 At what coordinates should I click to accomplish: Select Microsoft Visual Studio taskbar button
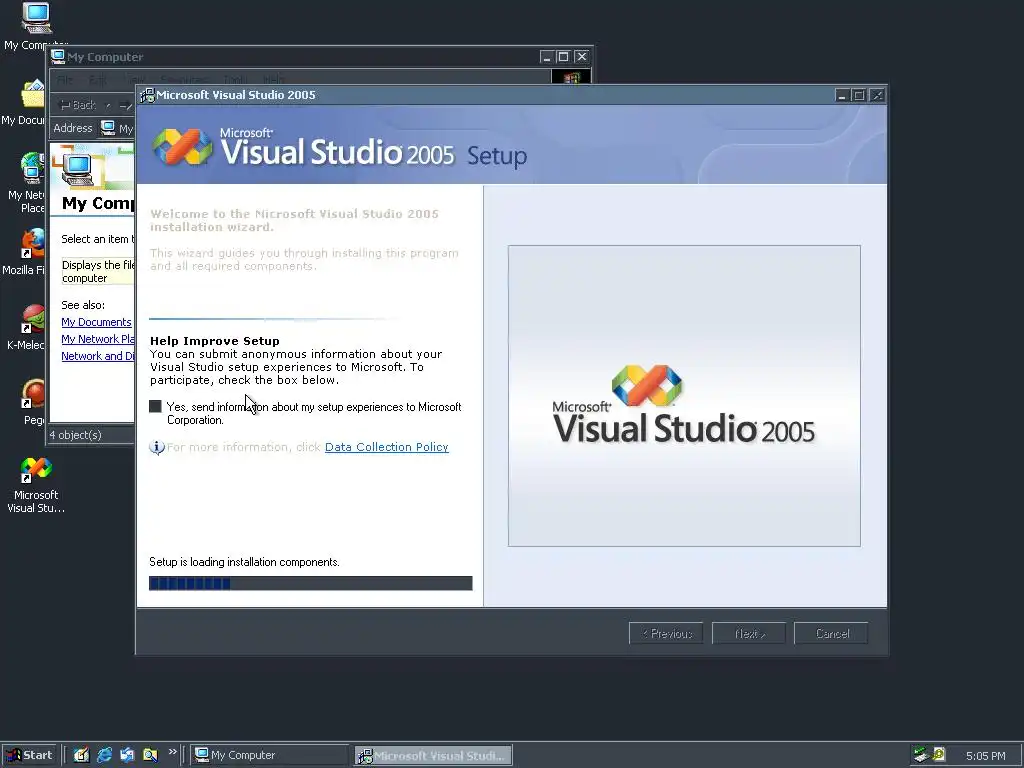(434, 755)
